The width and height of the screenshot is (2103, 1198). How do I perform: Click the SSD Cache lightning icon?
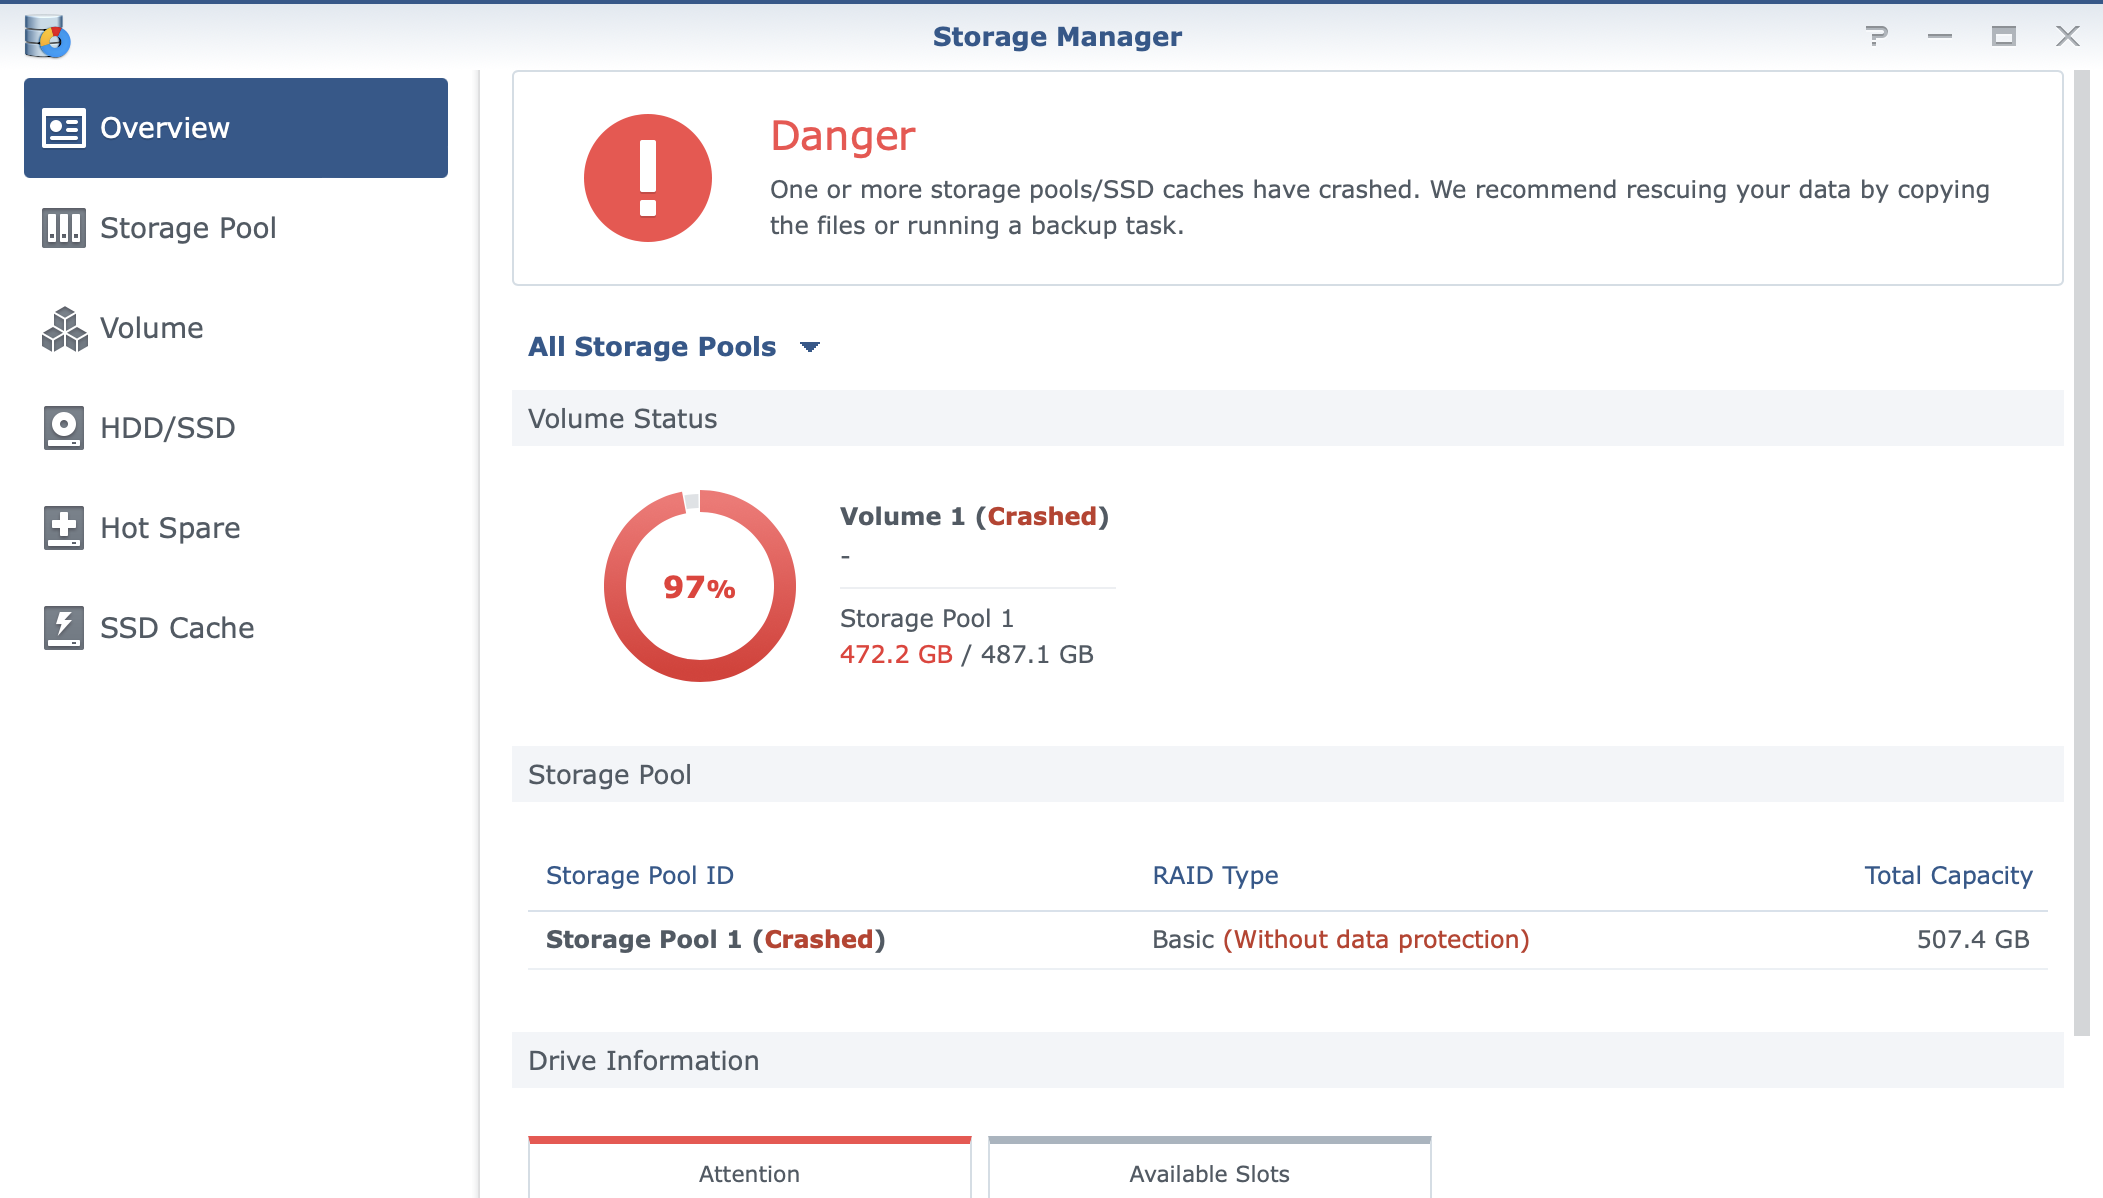(x=64, y=628)
